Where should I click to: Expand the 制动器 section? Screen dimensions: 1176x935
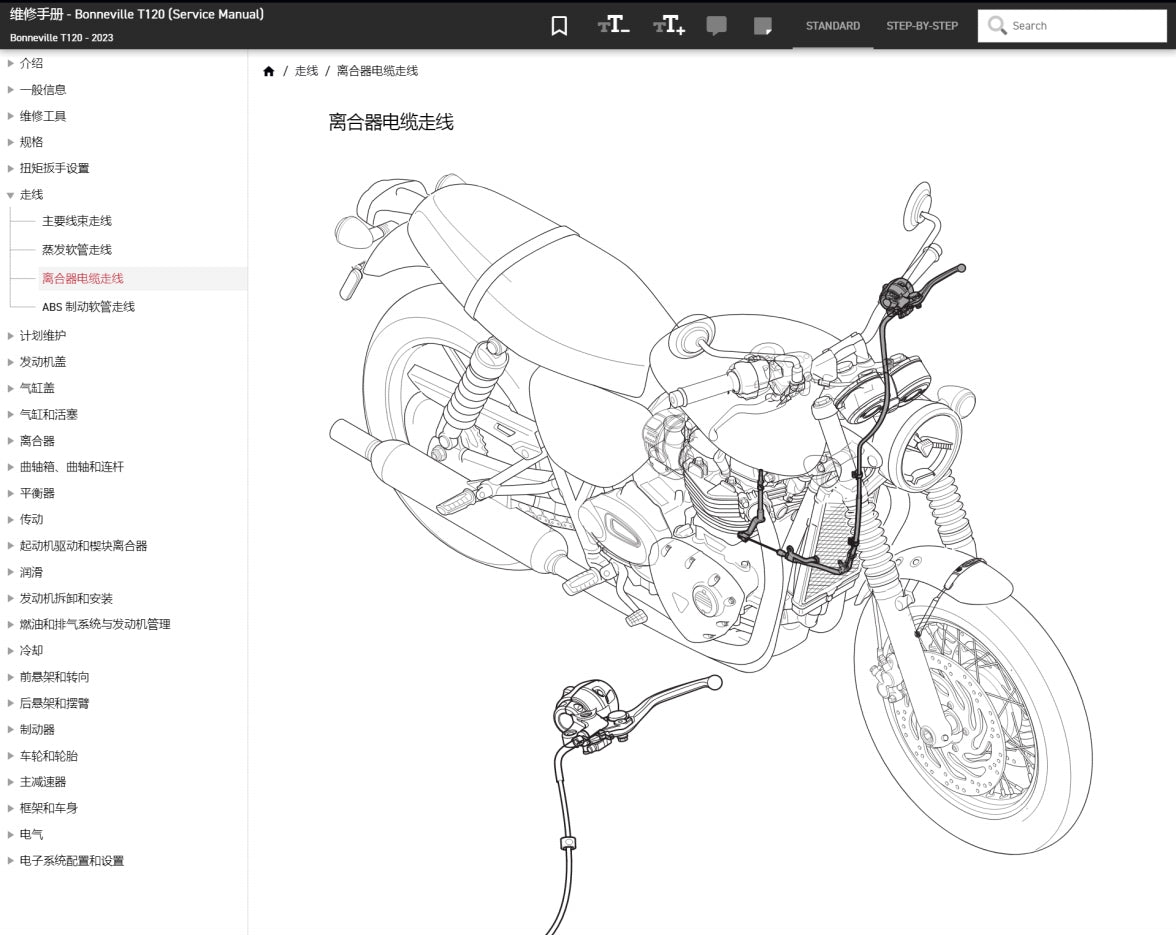(37, 729)
